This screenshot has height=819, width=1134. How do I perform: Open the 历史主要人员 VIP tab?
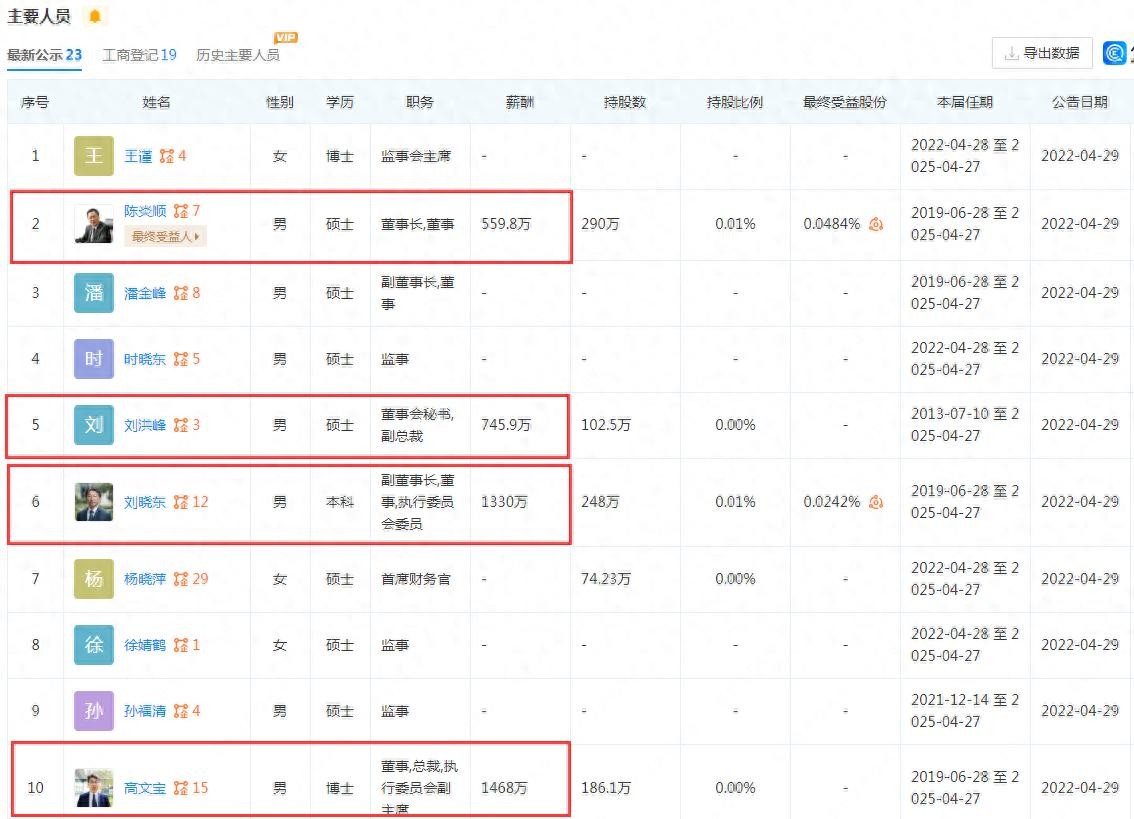click(x=238, y=55)
